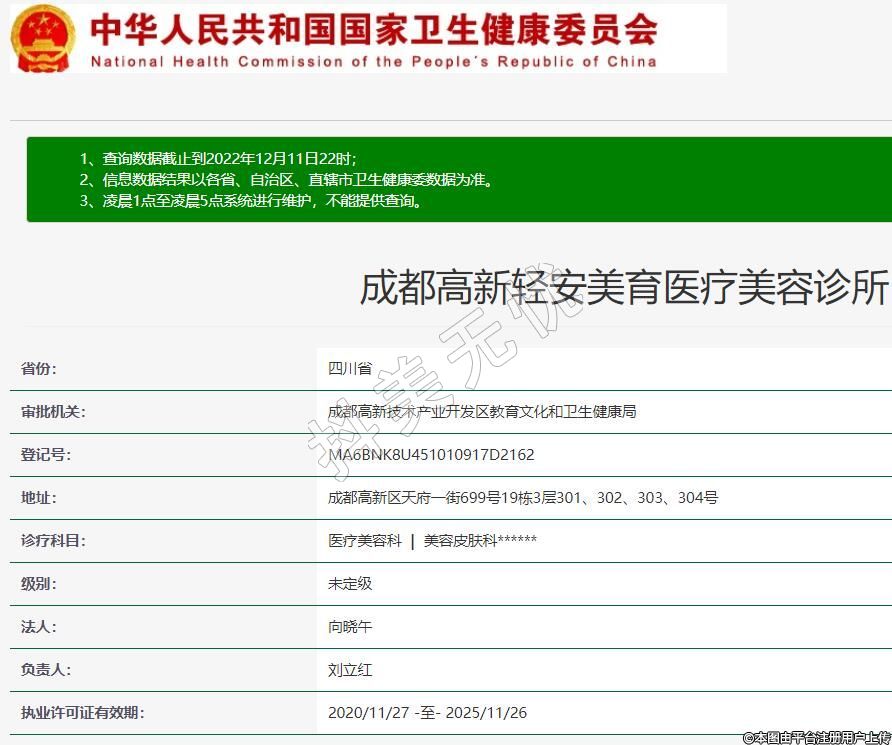892x745 pixels.
Task: Click the person in charge name 刘立红
Action: (x=350, y=670)
